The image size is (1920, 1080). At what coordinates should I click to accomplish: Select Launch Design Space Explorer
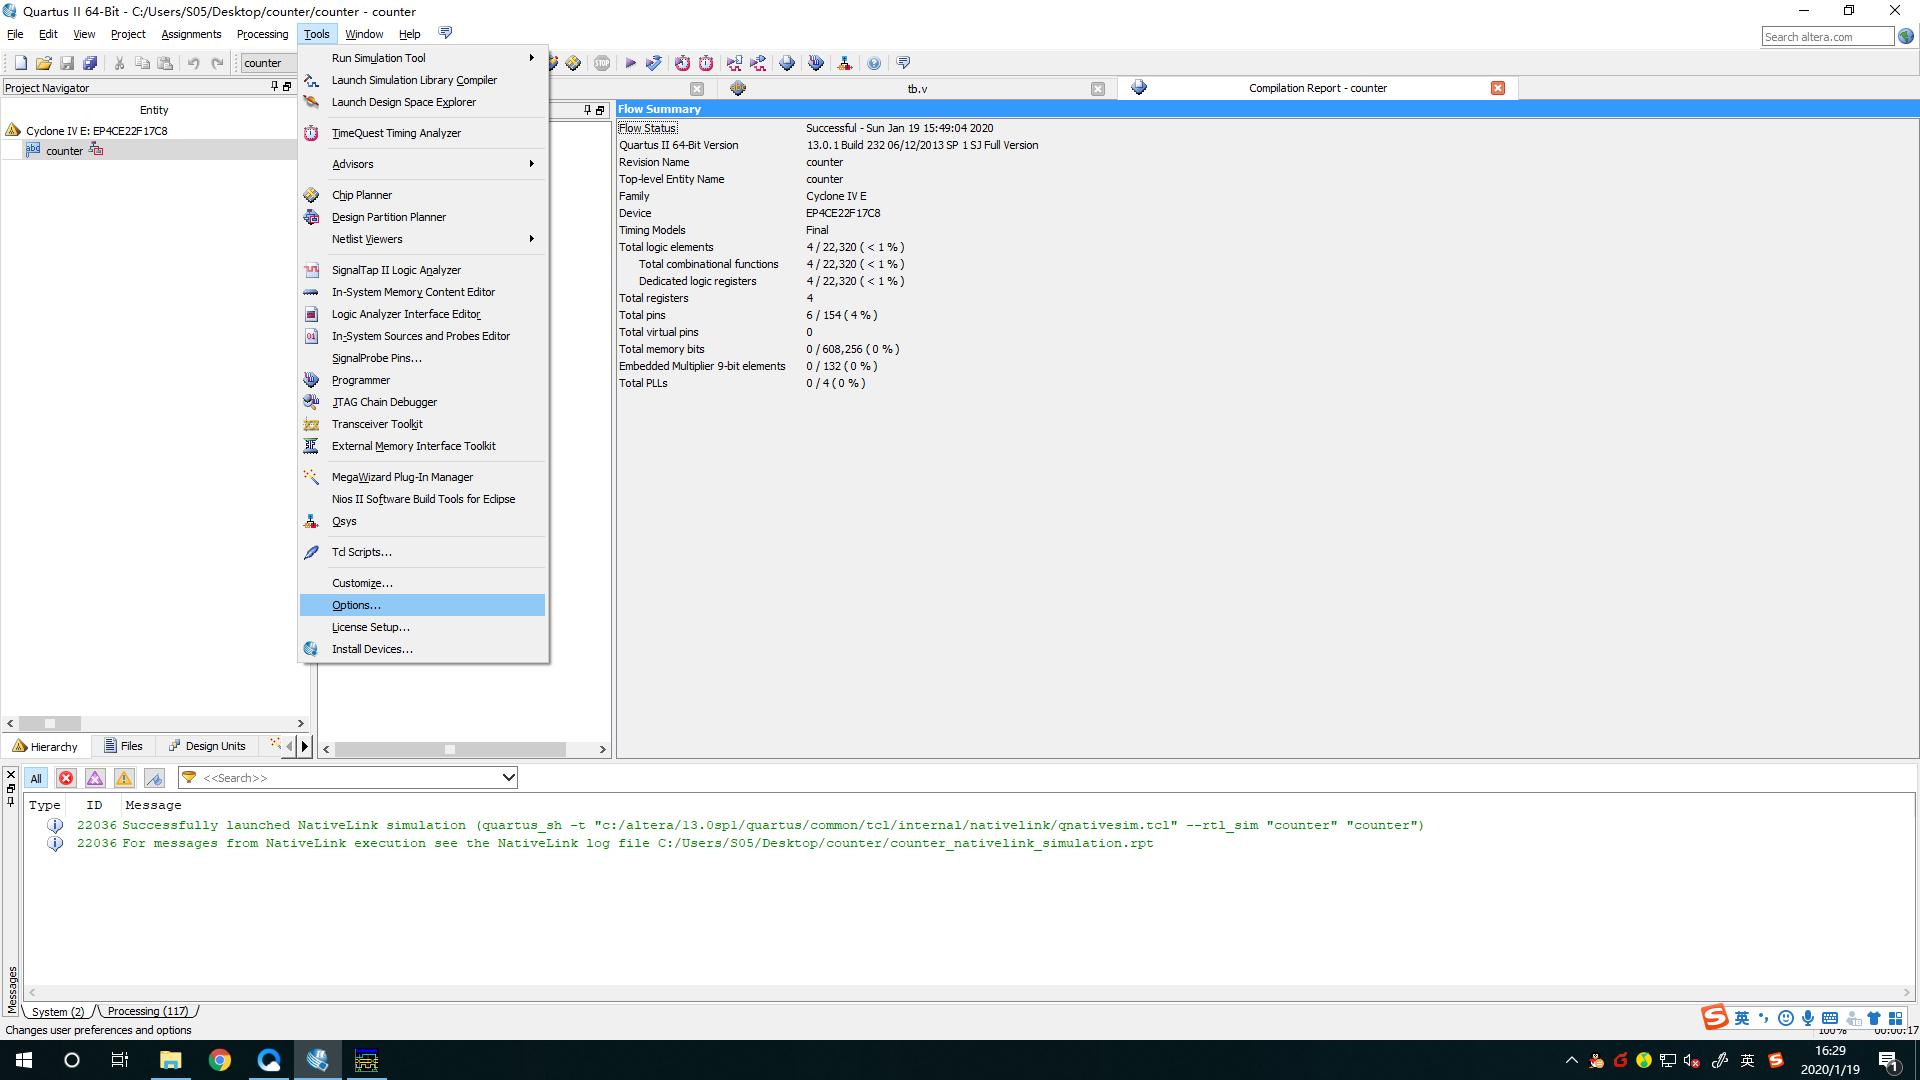pyautogui.click(x=422, y=102)
